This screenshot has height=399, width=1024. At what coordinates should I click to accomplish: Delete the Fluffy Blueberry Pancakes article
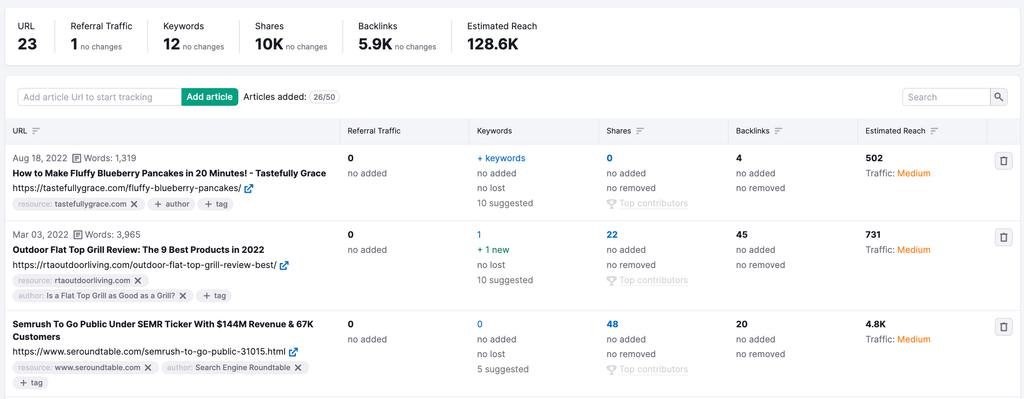pos(1004,161)
